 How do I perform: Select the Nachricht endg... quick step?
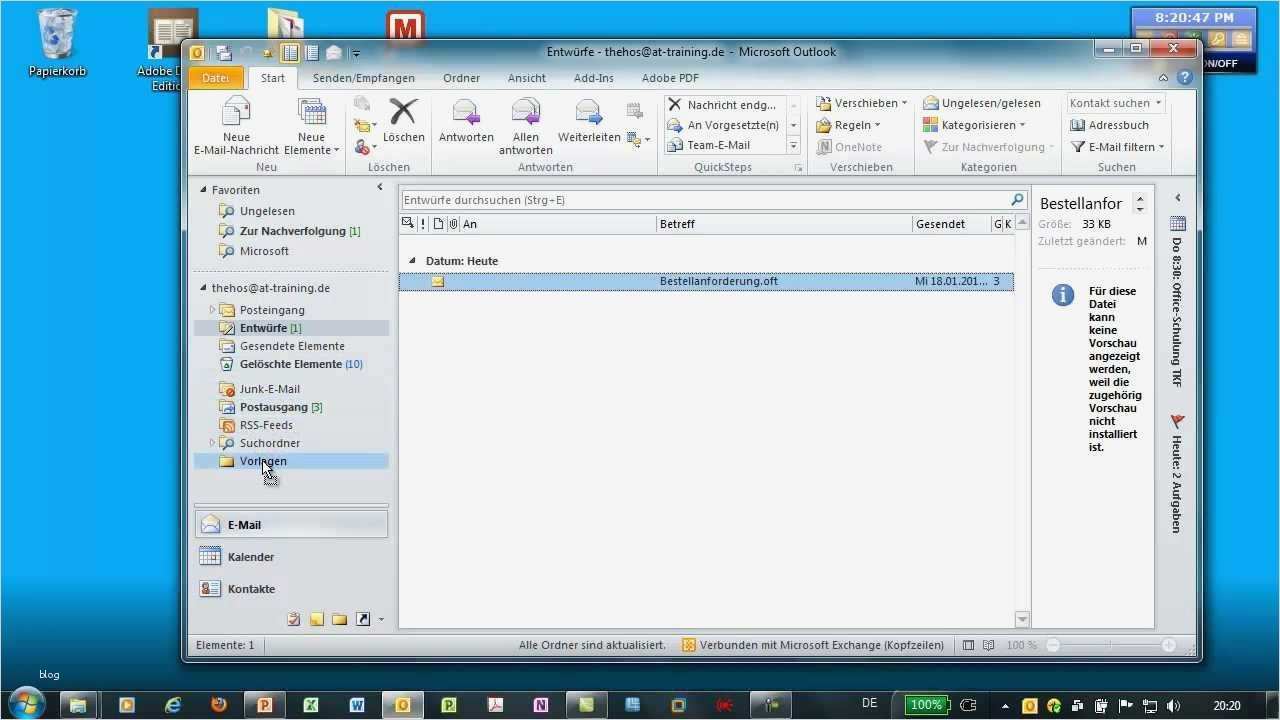723,104
